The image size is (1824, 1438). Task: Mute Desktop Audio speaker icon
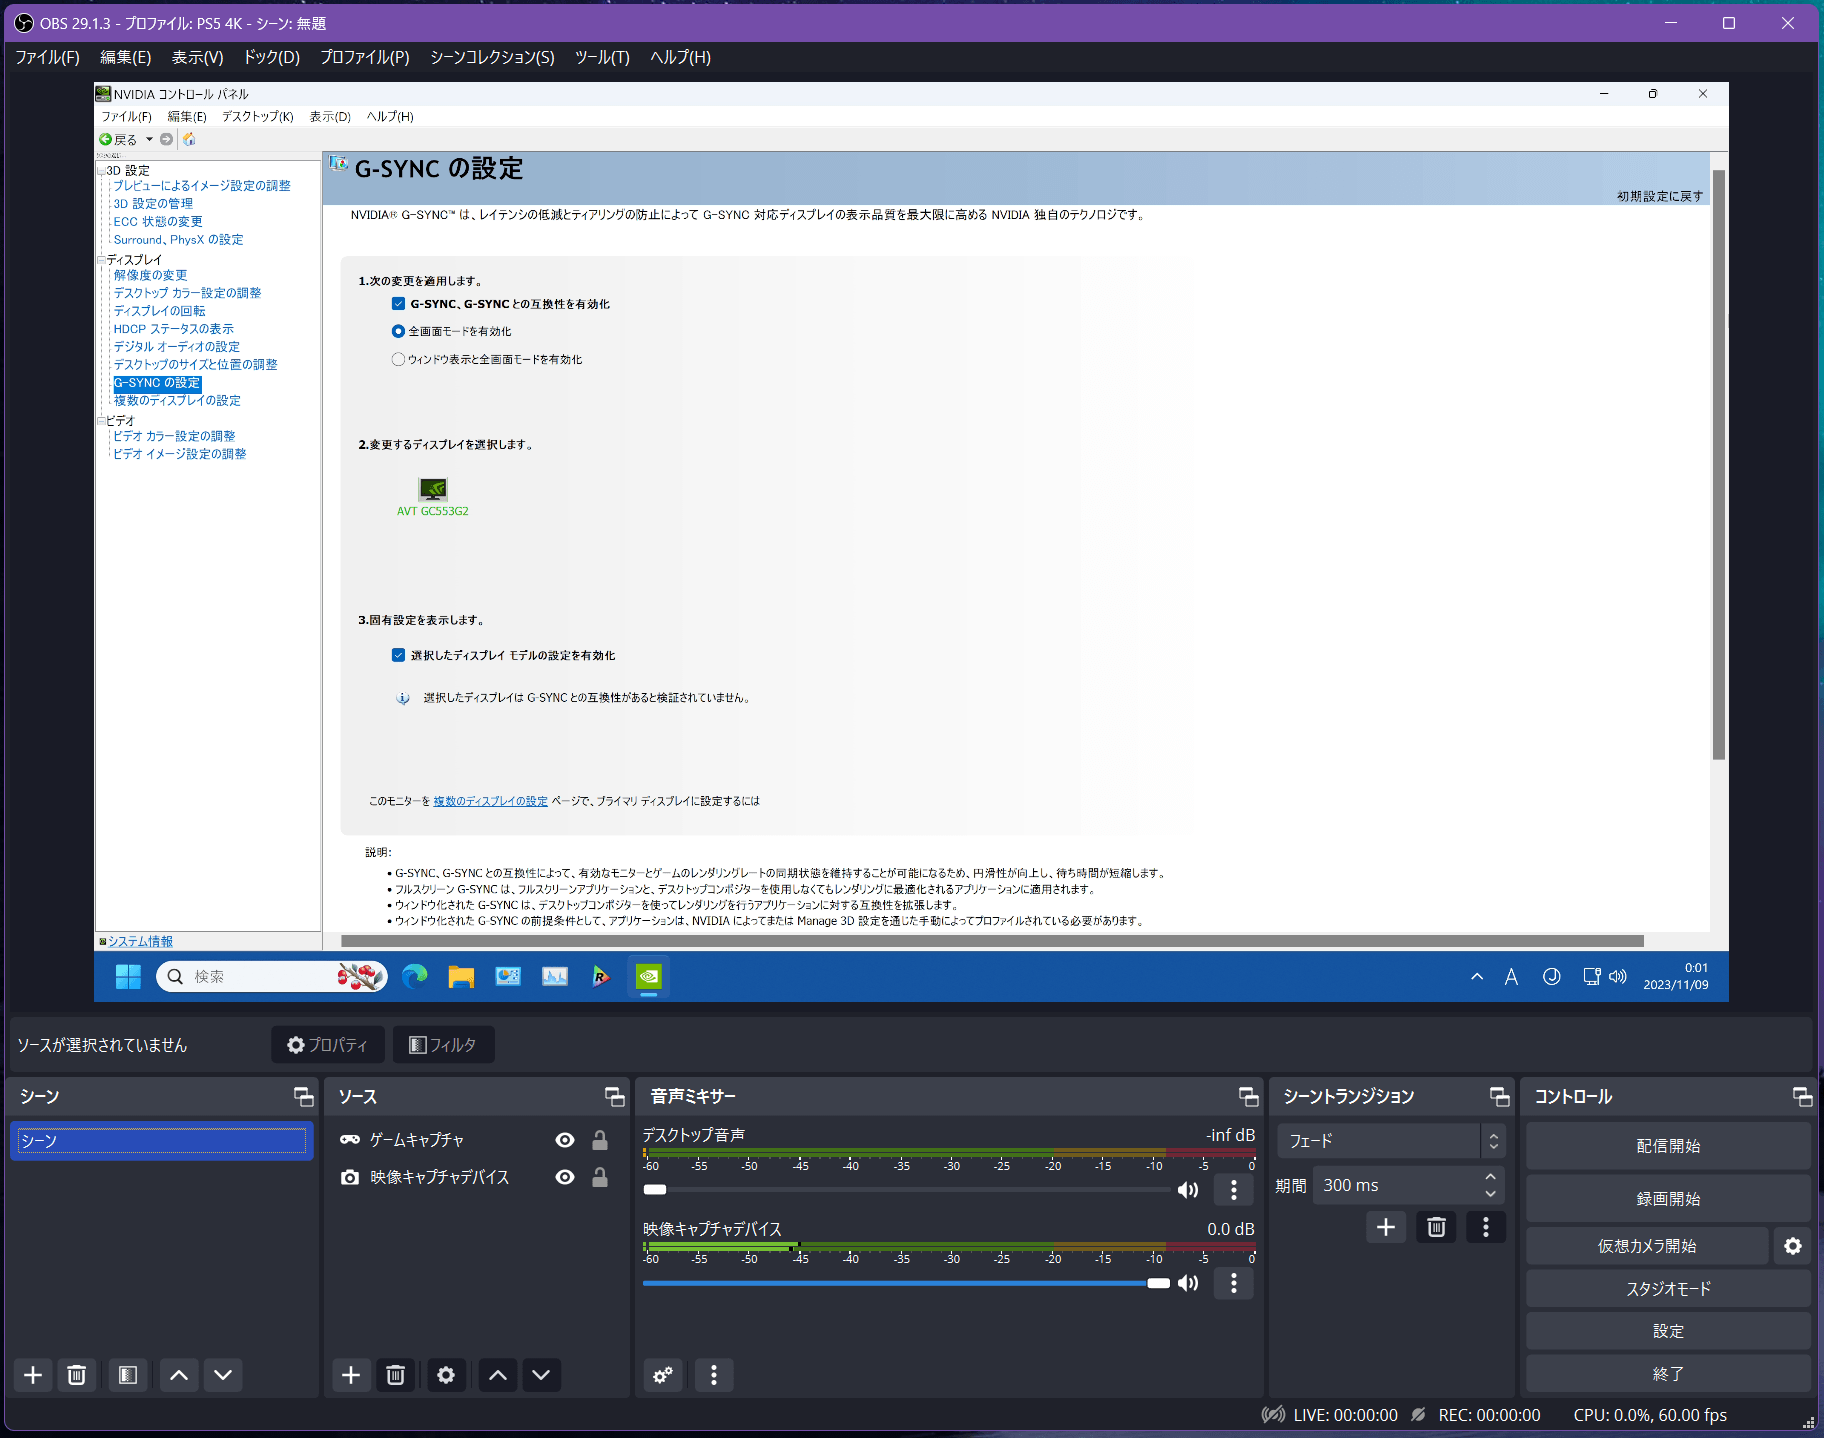[1188, 1189]
